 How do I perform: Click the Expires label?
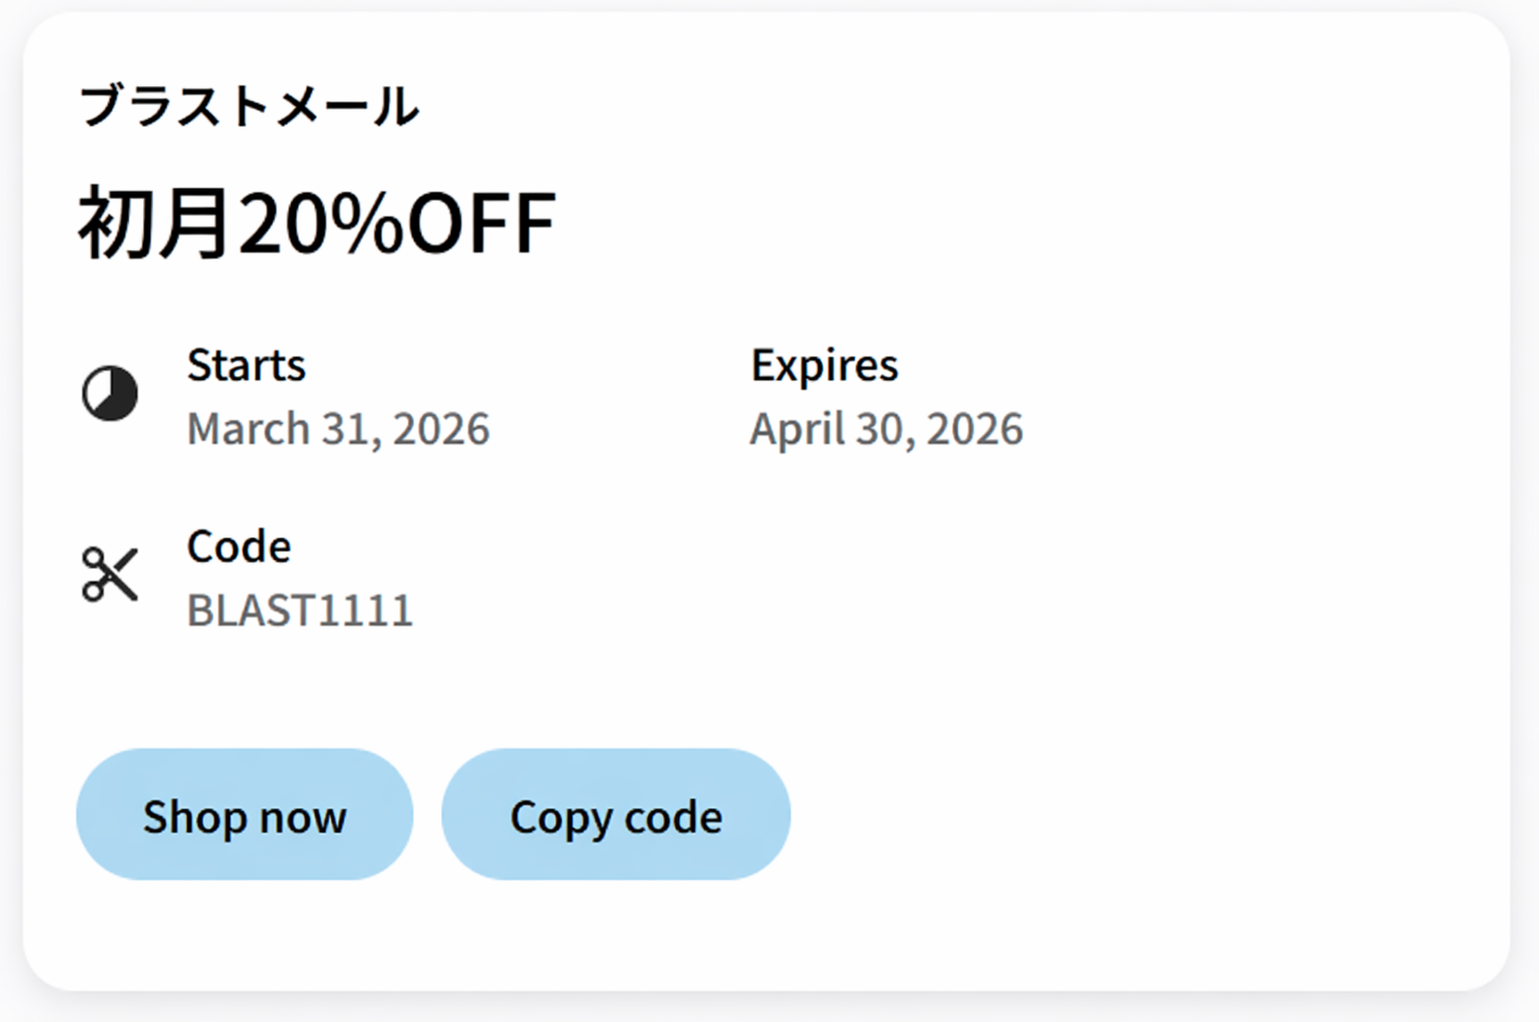824,365
